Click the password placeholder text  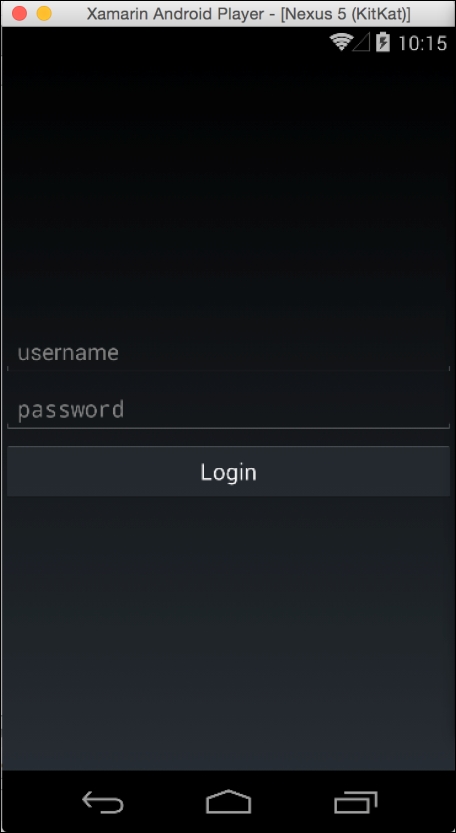pos(71,410)
